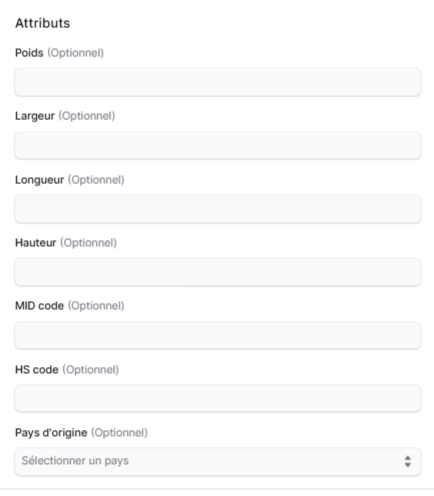Click the MID code label
The width and height of the screenshot is (434, 496).
pyautogui.click(x=40, y=306)
